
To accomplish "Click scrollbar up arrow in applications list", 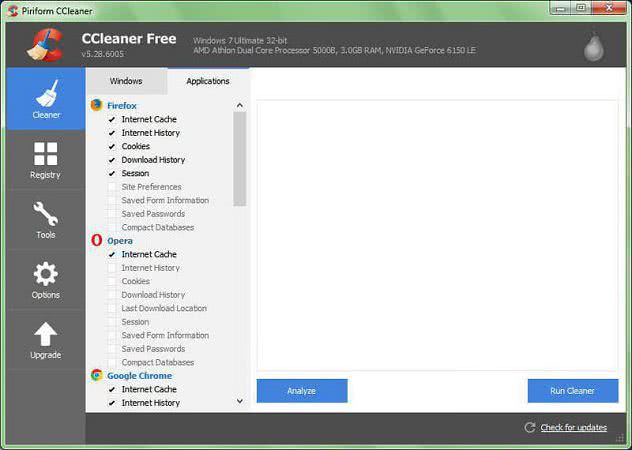I will point(240,105).
